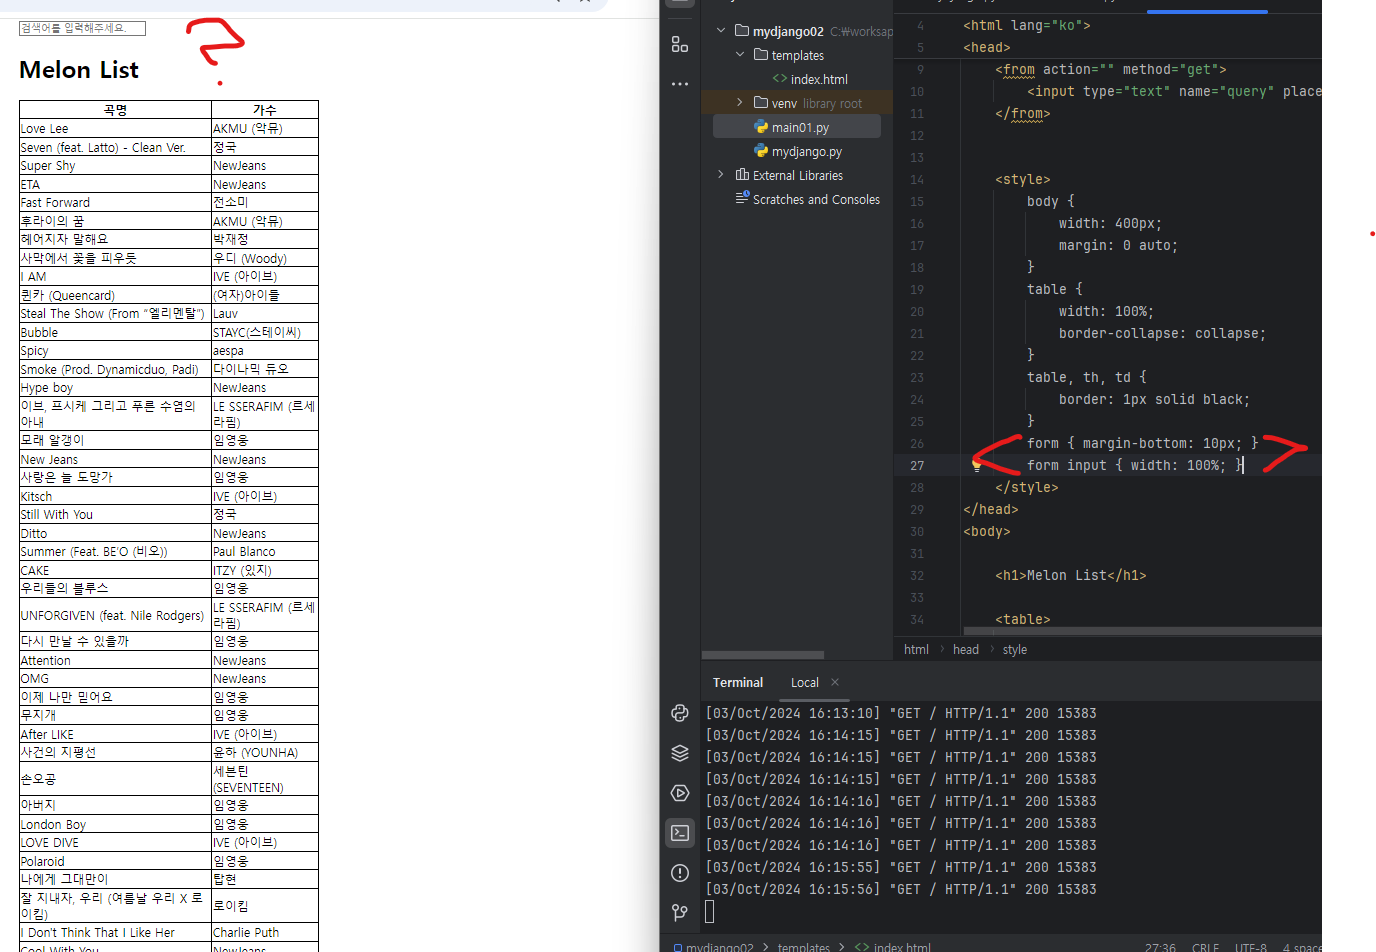Image resolution: width=1376 pixels, height=952 pixels.
Task: Click the 'Fast Forward' song cell
Action: 115,202
